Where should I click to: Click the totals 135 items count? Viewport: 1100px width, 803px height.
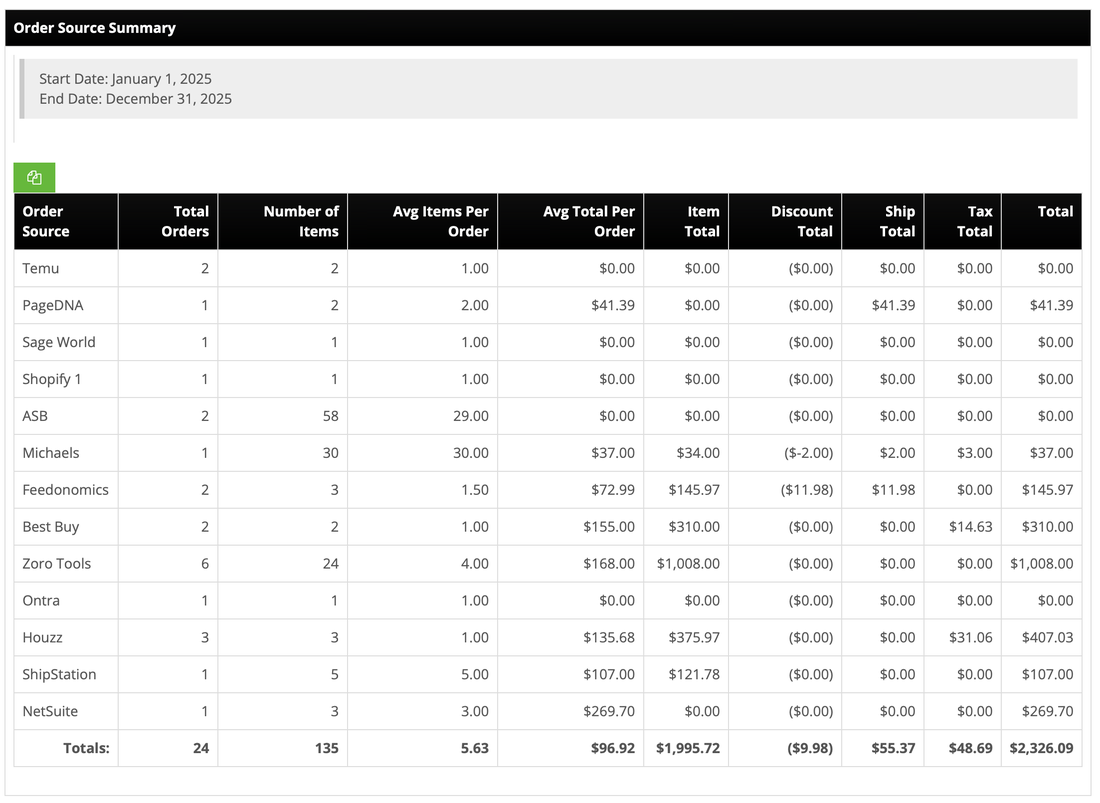(327, 748)
